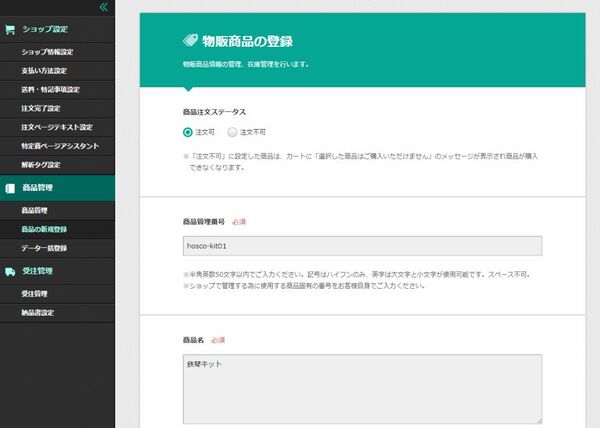Click the 商品管理番号 field containing hosco-kit01

click(362, 246)
